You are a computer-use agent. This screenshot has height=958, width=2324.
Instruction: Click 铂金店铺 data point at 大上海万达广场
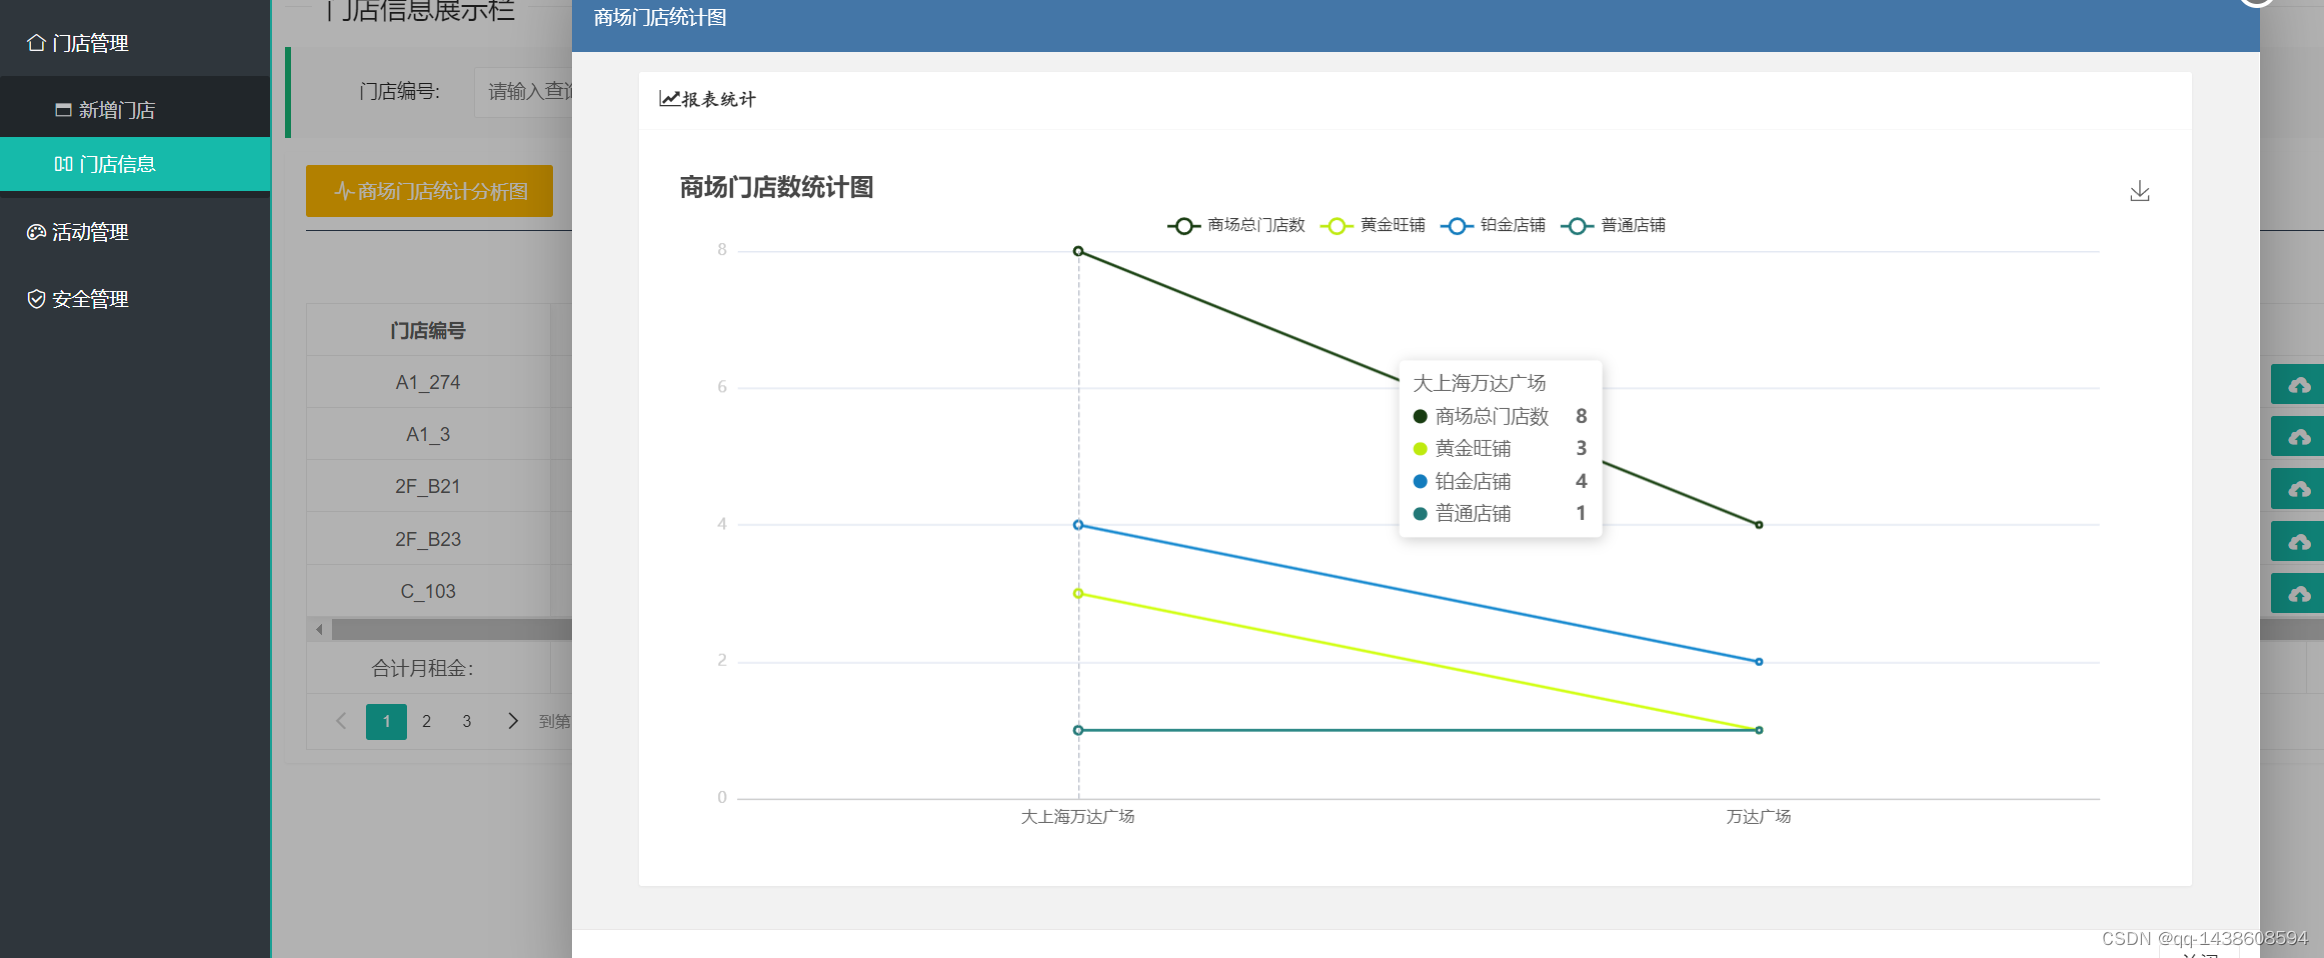[1078, 525]
